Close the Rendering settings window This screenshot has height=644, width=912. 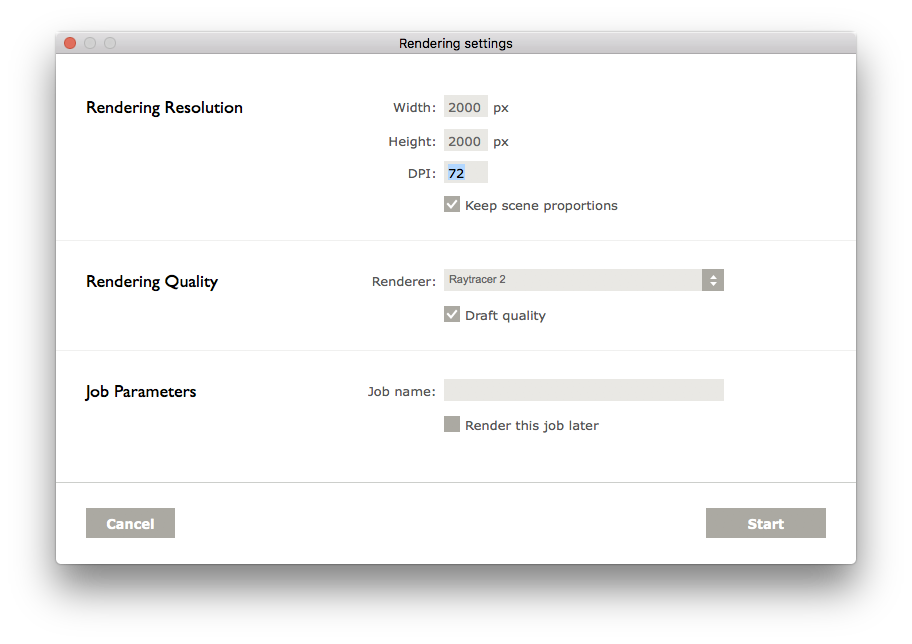point(70,43)
